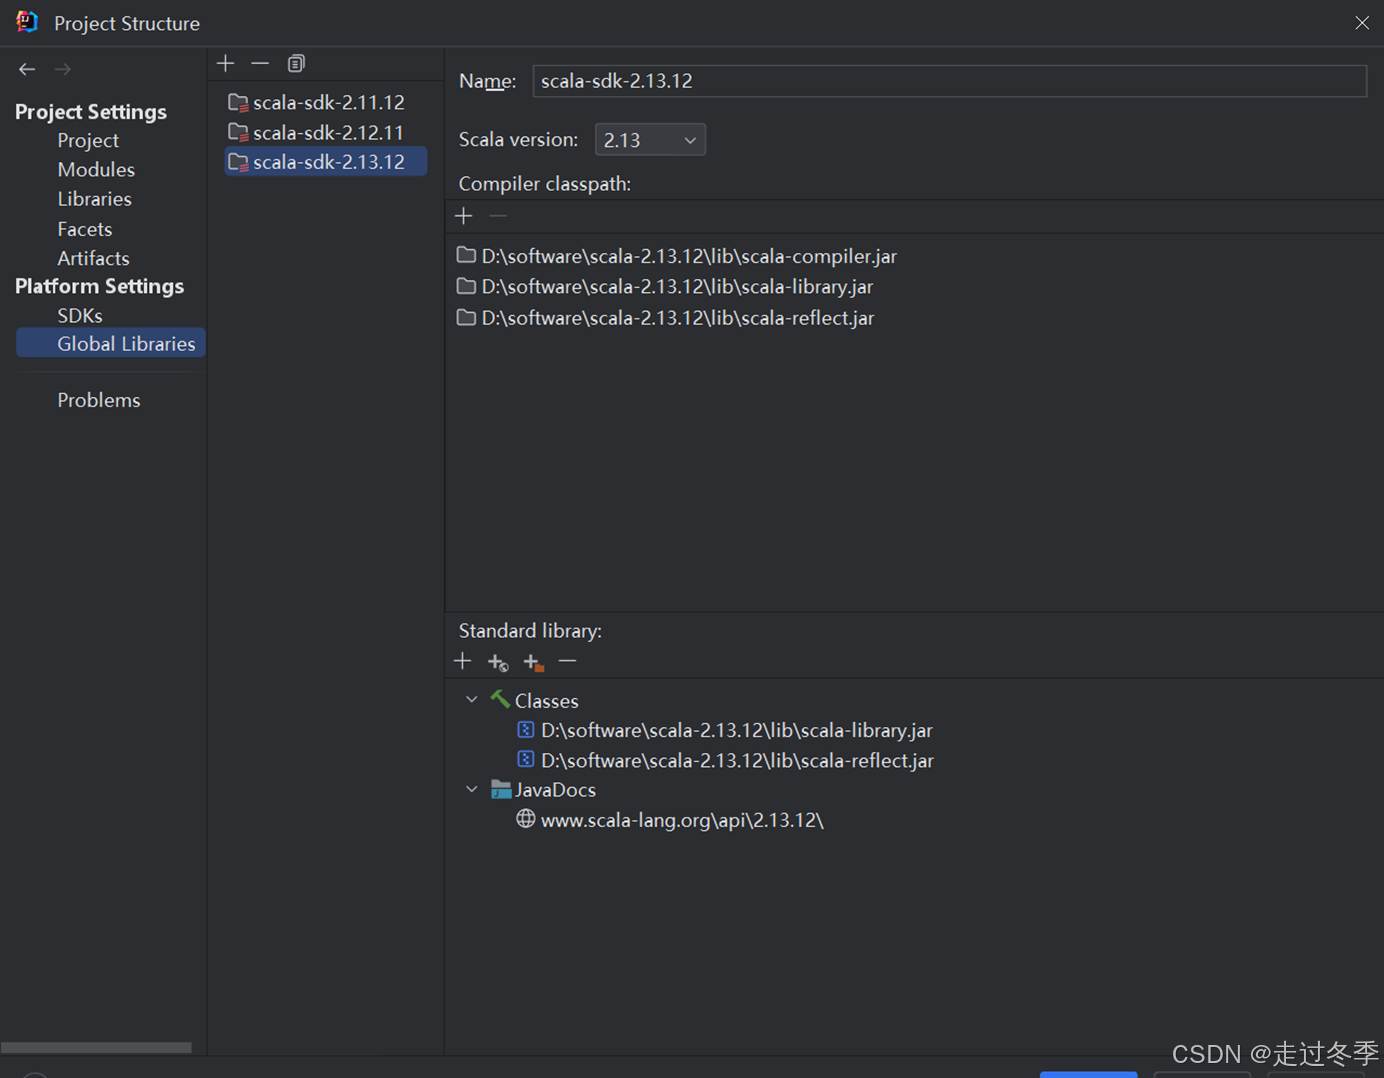Click the specify documentation URL icon
The image size is (1384, 1078).
pyautogui.click(x=498, y=662)
